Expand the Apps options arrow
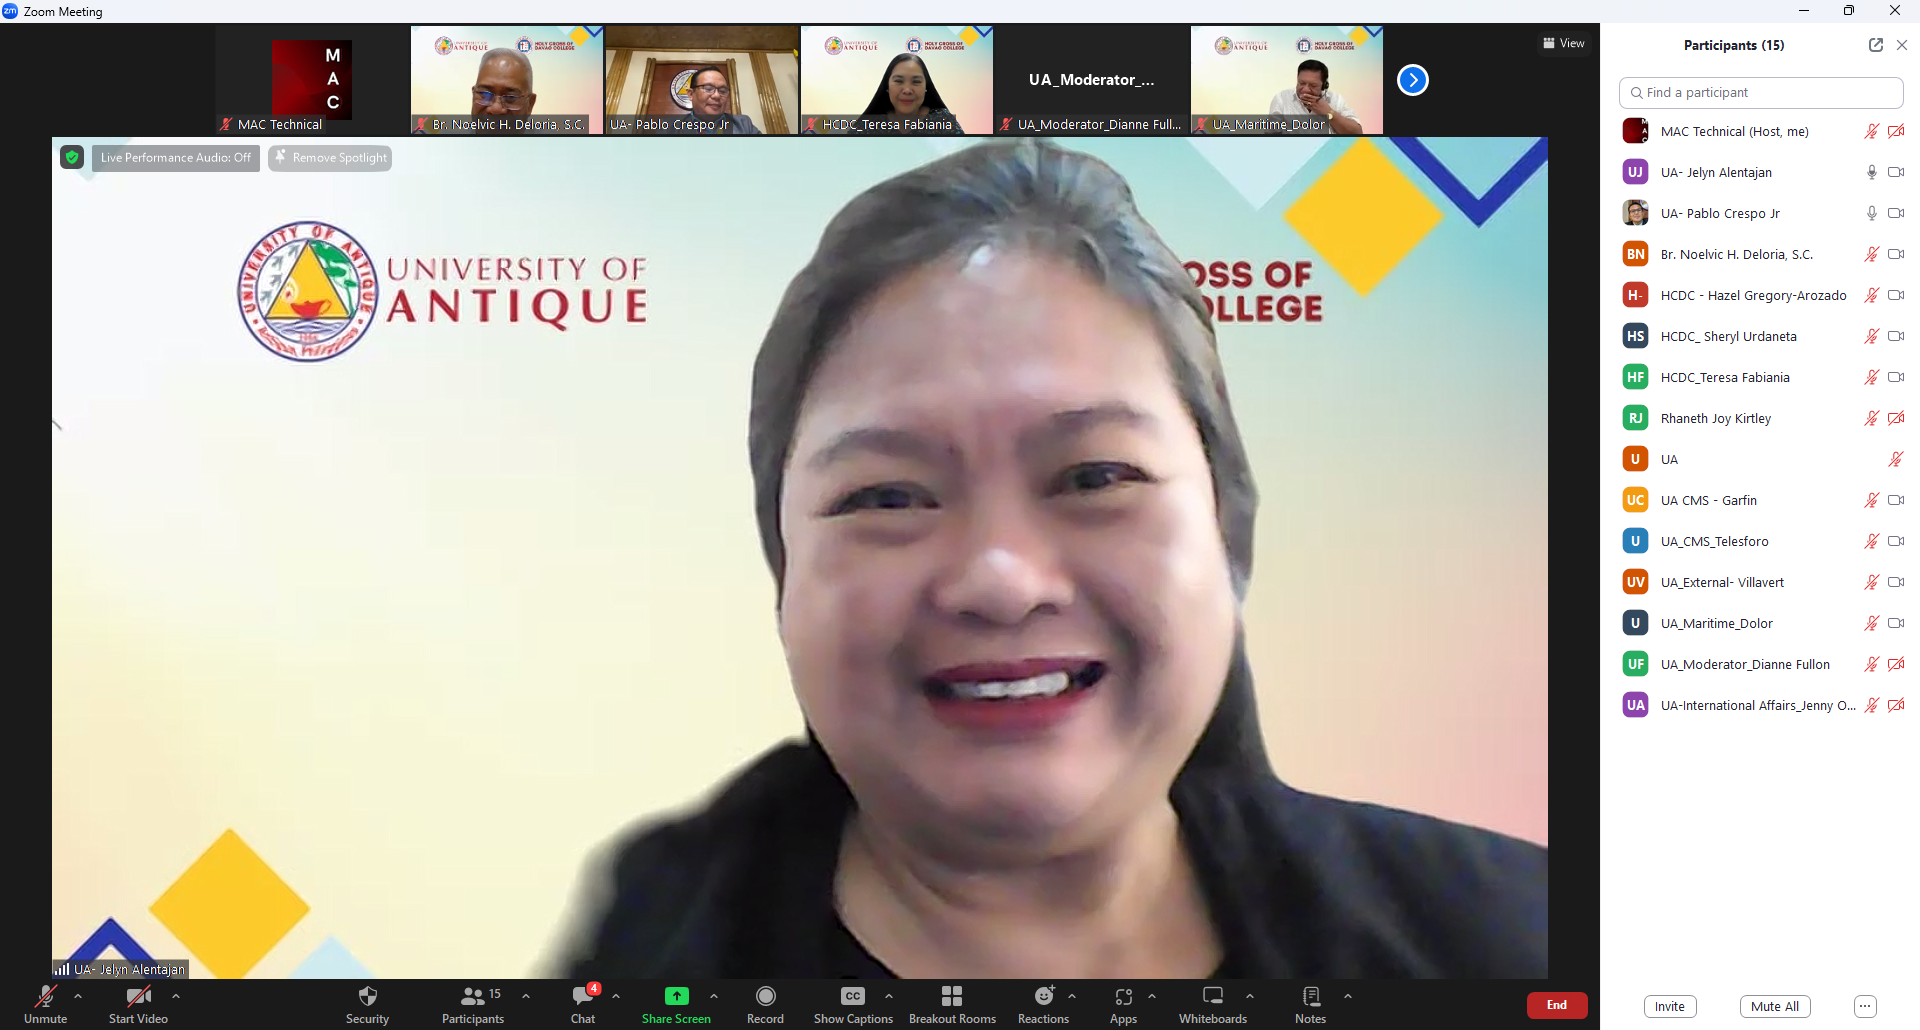The height and width of the screenshot is (1030, 1920). 1152,996
